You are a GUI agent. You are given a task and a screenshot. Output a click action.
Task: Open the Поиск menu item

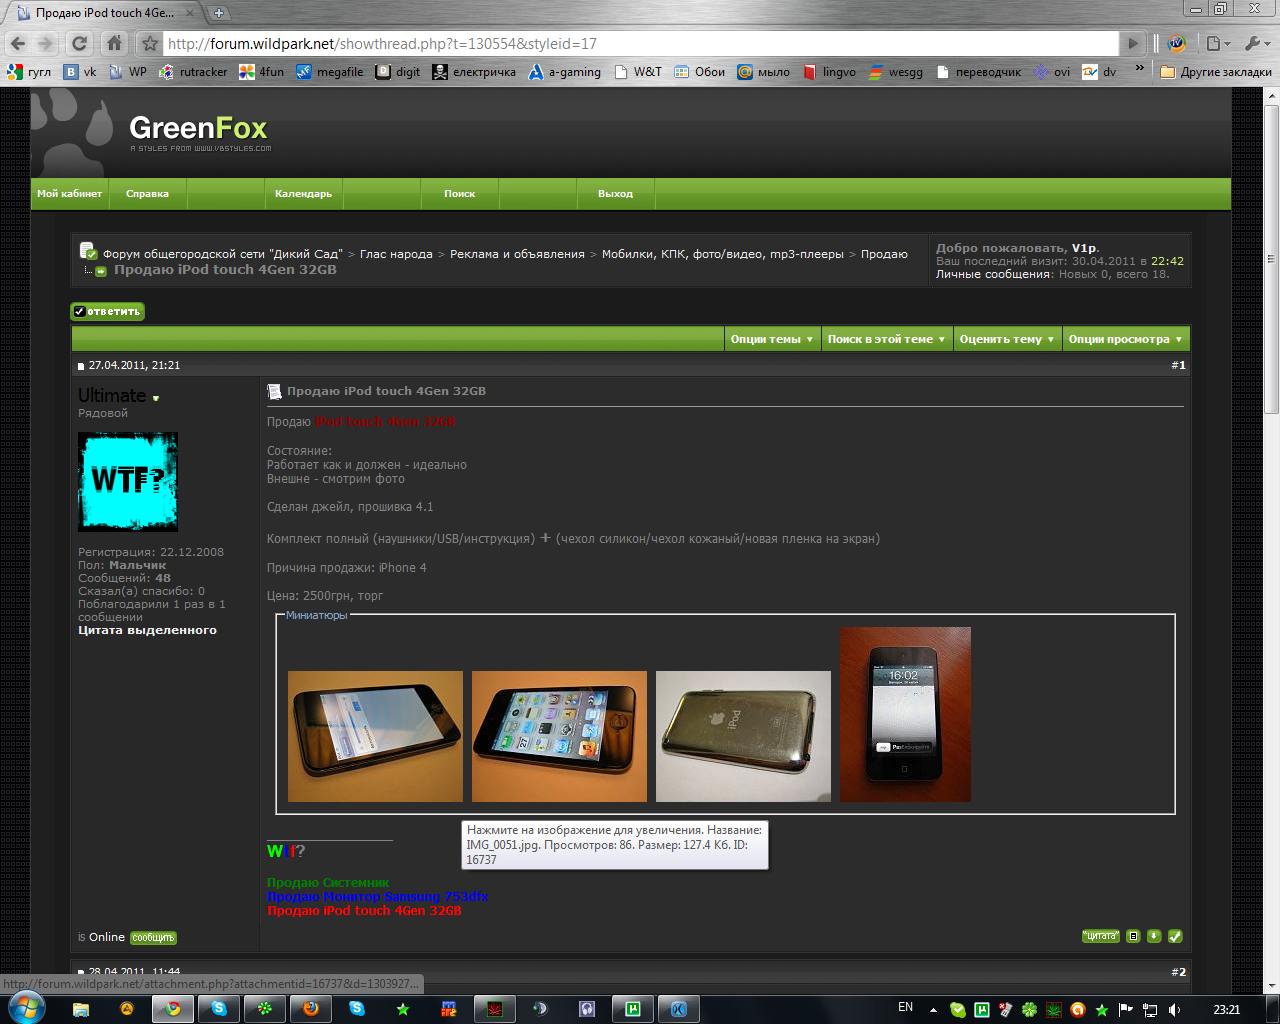coord(460,194)
